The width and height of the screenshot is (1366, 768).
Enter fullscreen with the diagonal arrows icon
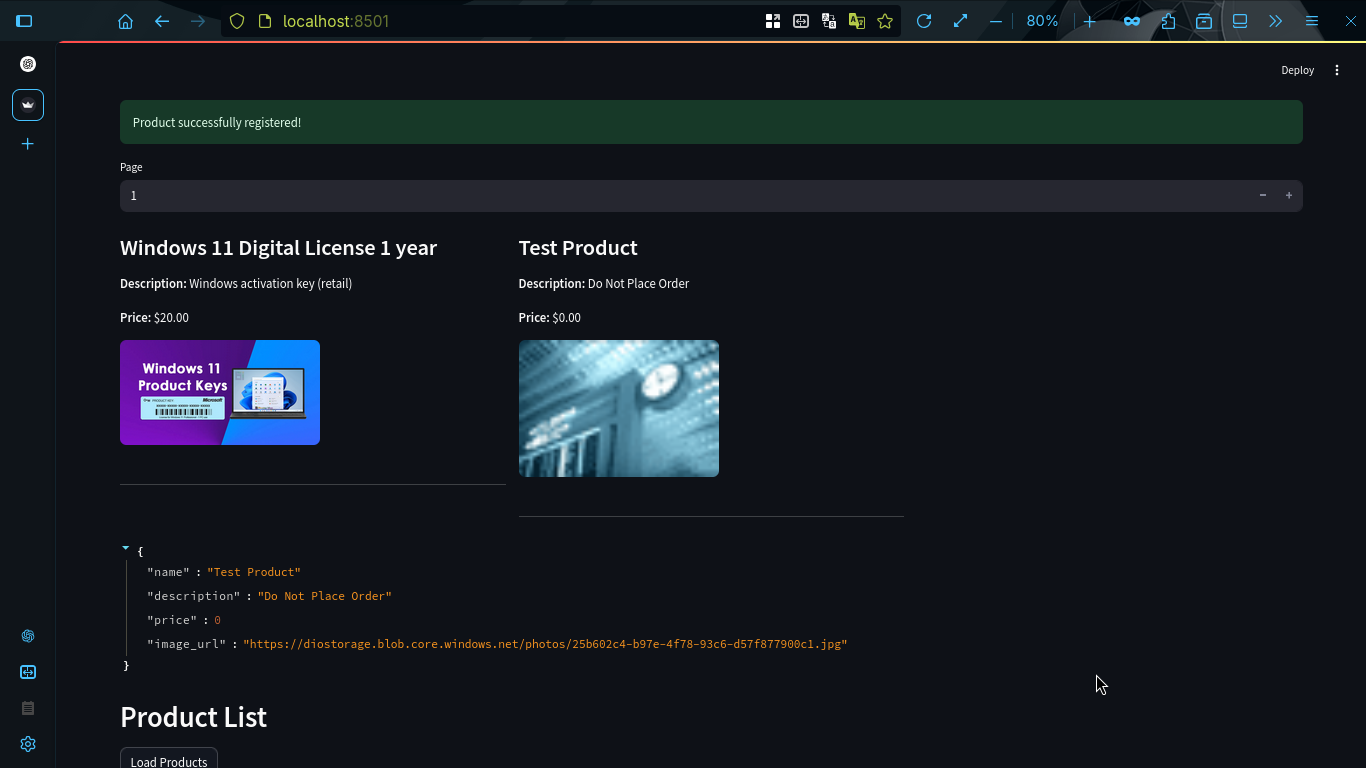(960, 20)
